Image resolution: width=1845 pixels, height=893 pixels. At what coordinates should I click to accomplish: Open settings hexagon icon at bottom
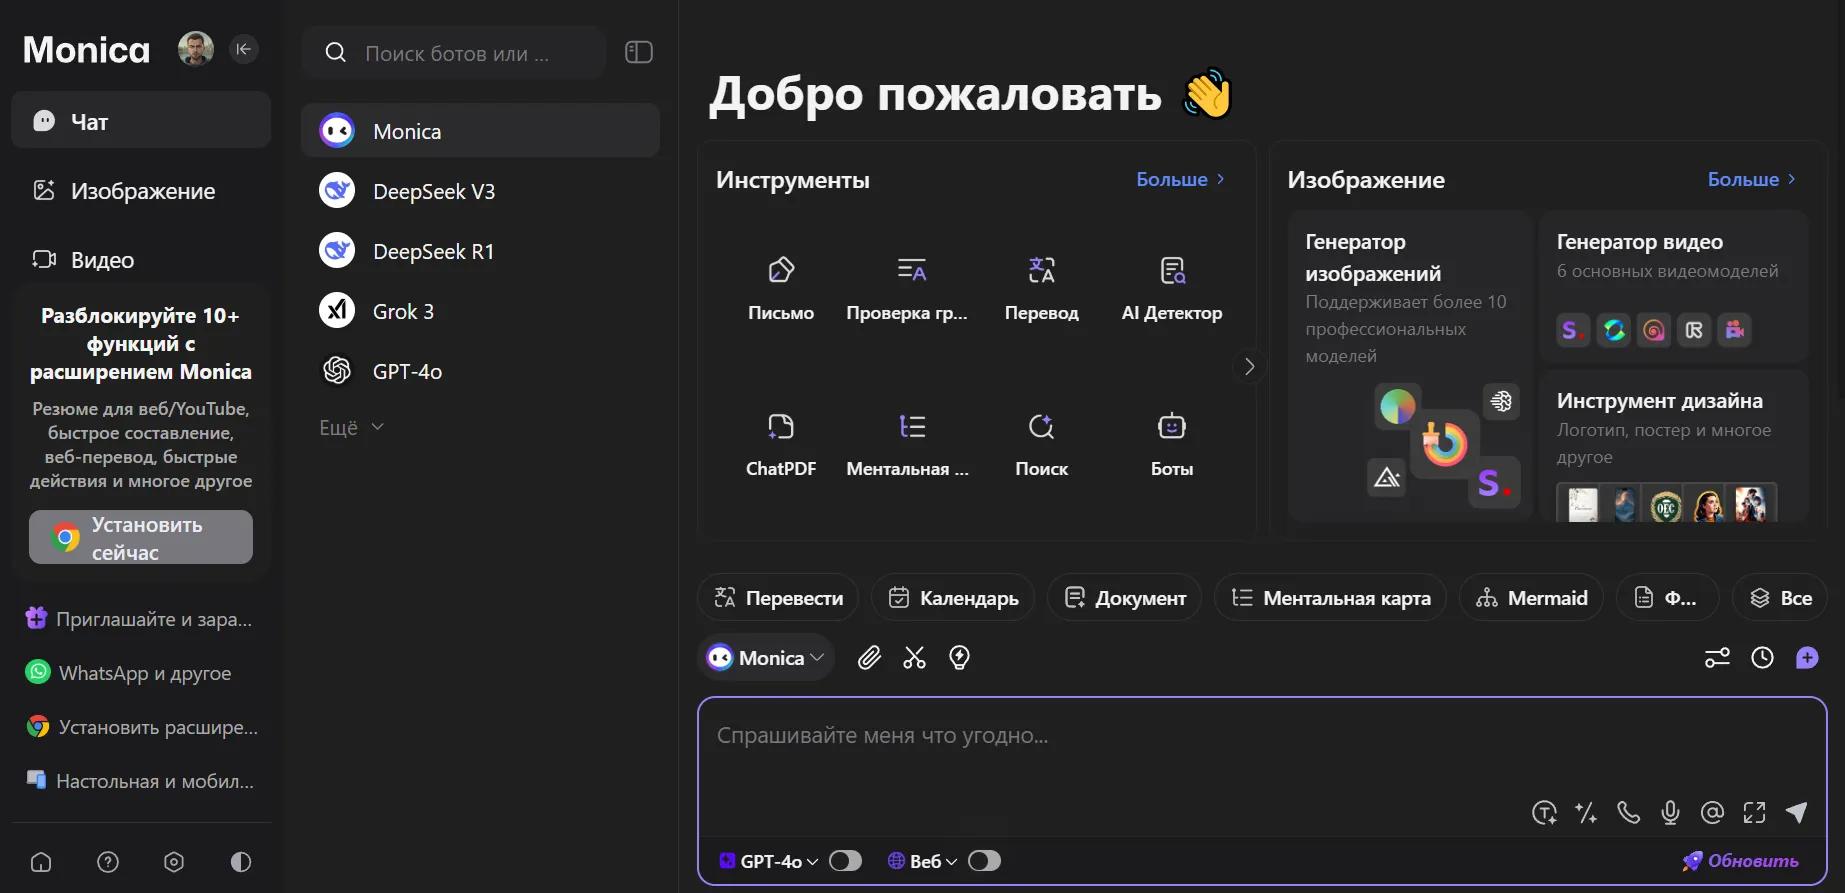pyautogui.click(x=174, y=862)
